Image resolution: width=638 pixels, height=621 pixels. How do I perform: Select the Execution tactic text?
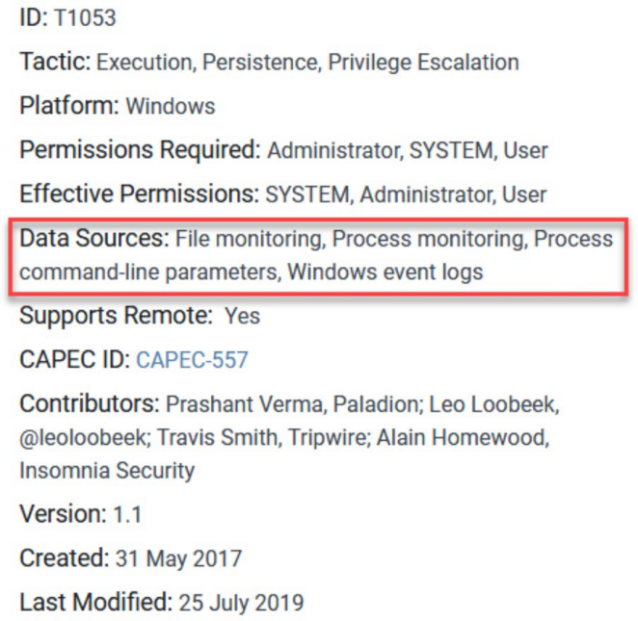(x=145, y=63)
